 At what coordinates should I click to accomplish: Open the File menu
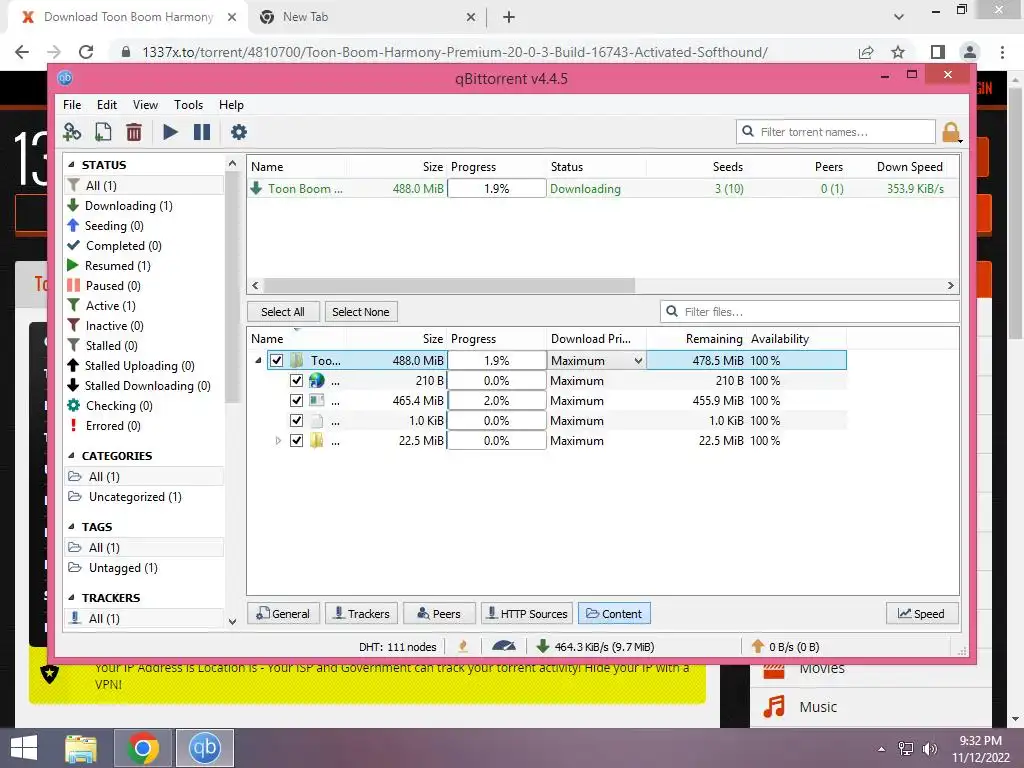click(72, 104)
